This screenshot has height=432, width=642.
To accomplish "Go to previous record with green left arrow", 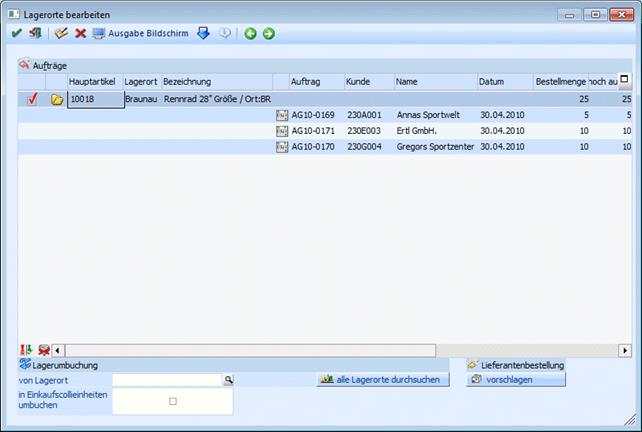I will point(250,34).
